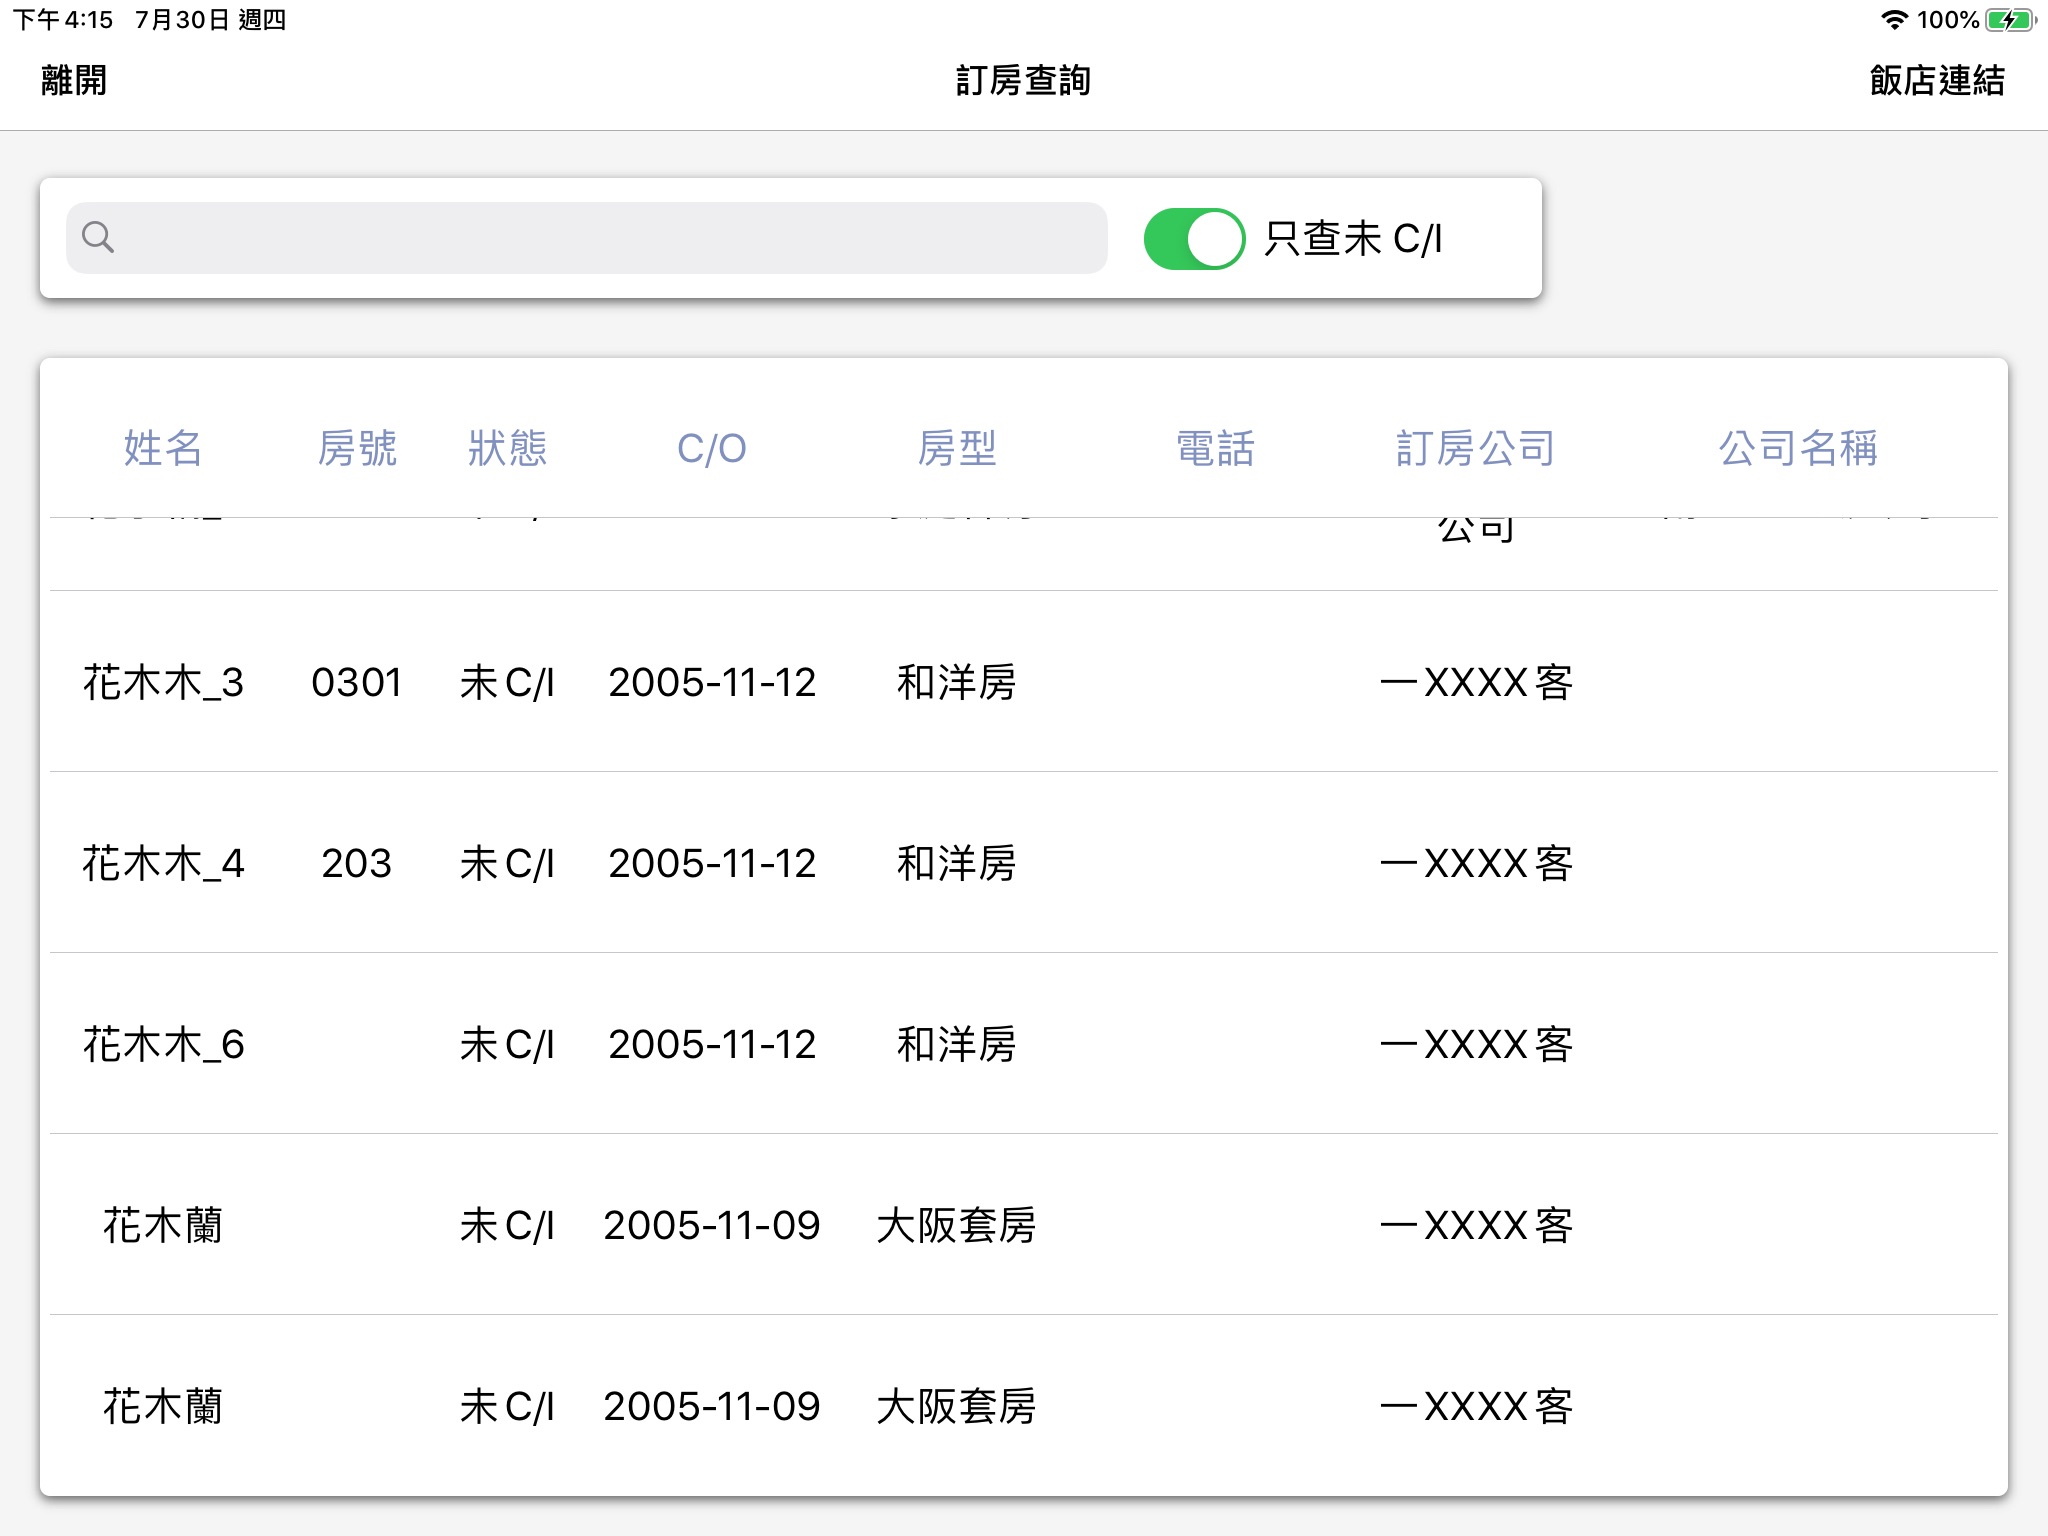Click the 訂房公司 column header
The image size is (2048, 1536).
1476,448
